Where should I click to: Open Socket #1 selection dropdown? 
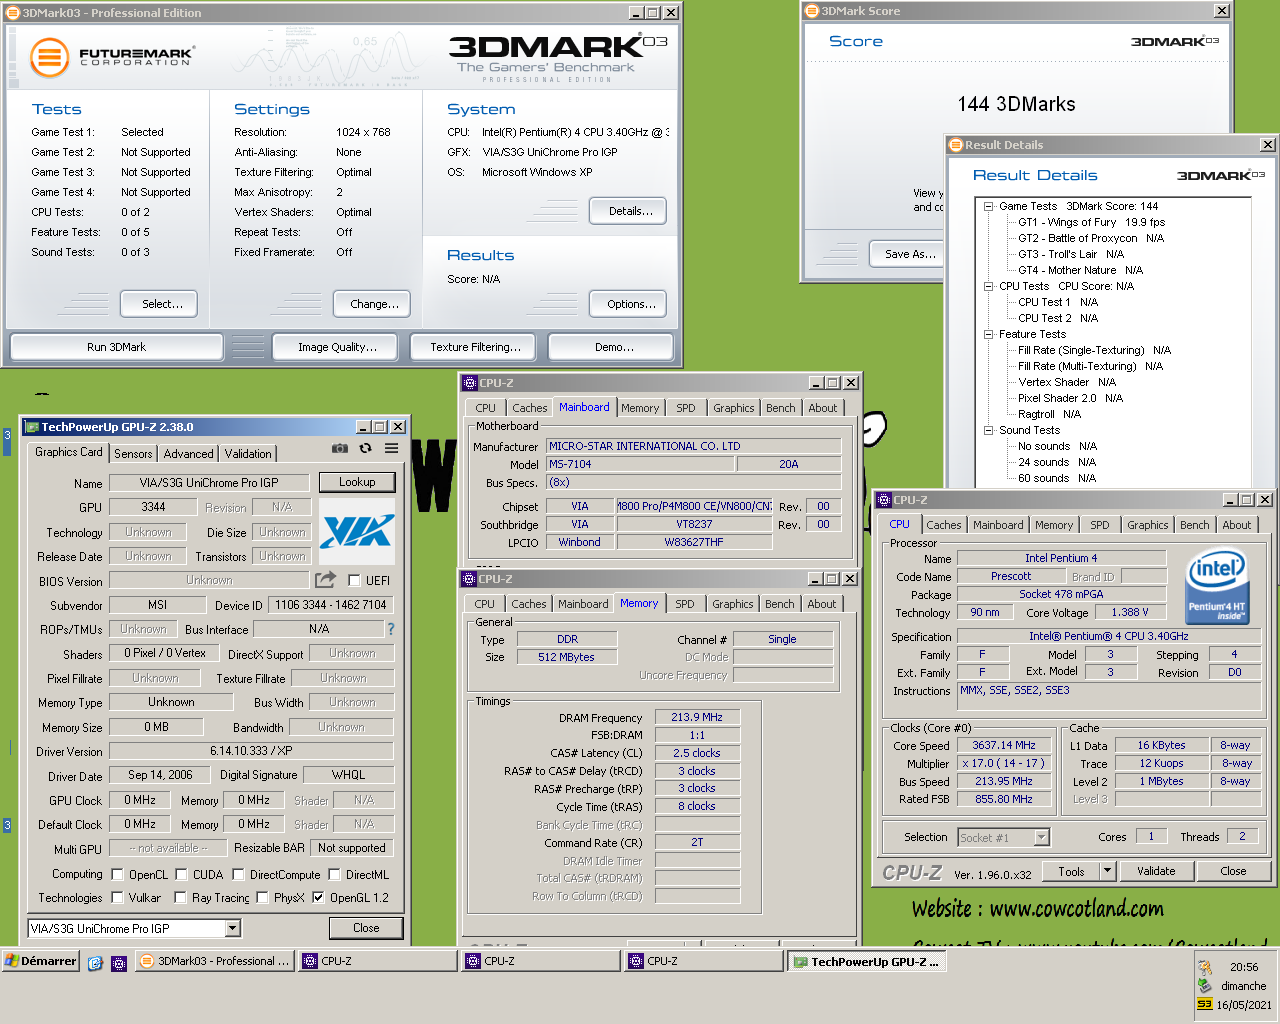point(1041,838)
